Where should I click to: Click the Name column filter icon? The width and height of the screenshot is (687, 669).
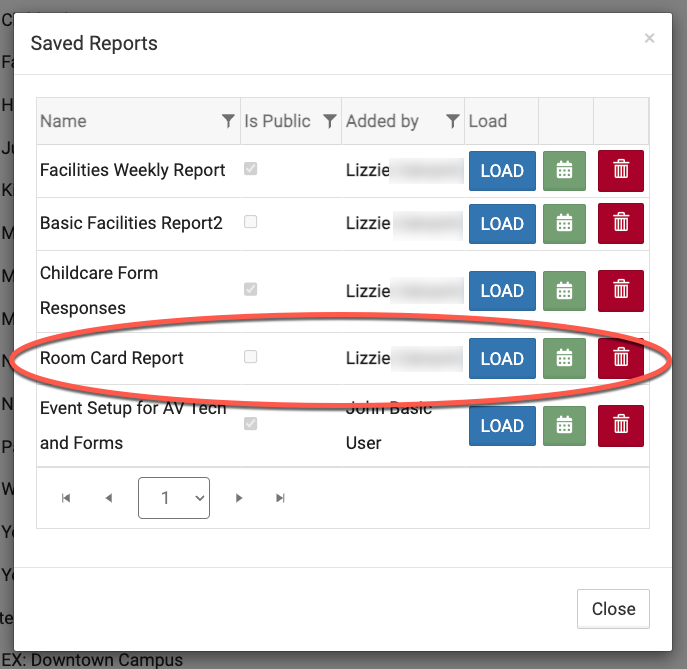pyautogui.click(x=228, y=121)
